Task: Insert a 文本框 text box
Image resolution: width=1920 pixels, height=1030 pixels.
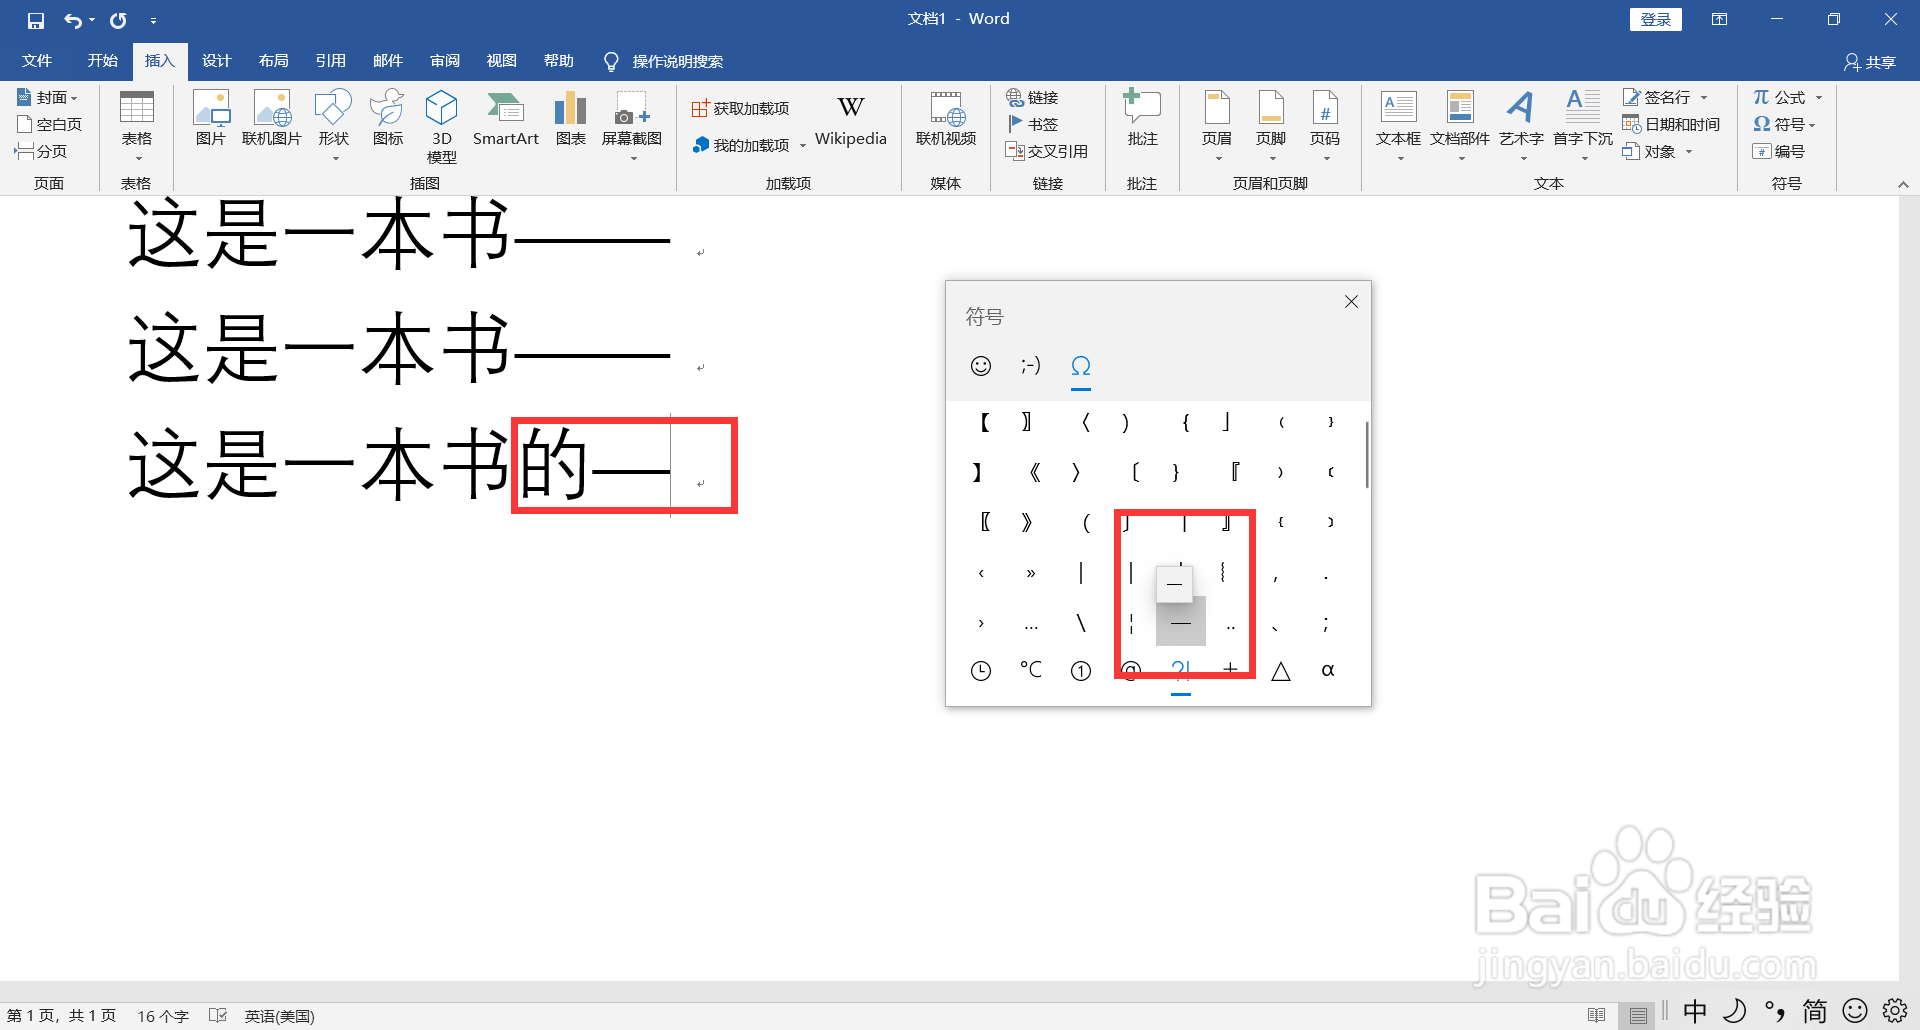Action: 1398,127
